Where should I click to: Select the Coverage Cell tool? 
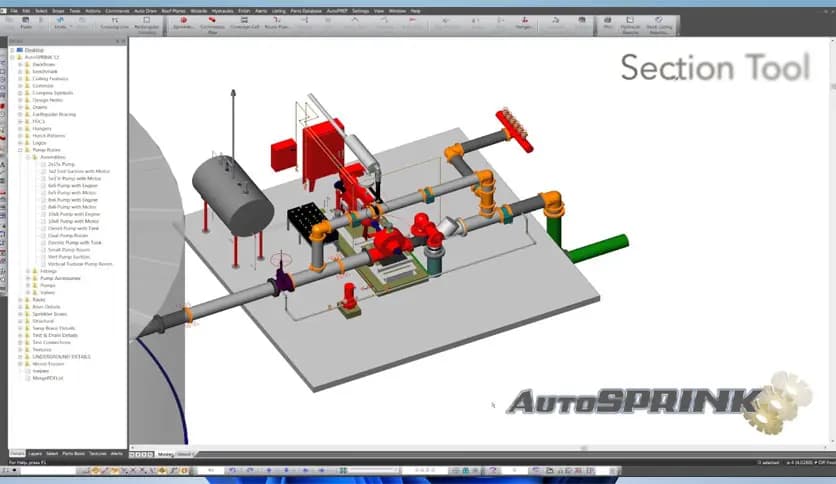pyautogui.click(x=244, y=23)
